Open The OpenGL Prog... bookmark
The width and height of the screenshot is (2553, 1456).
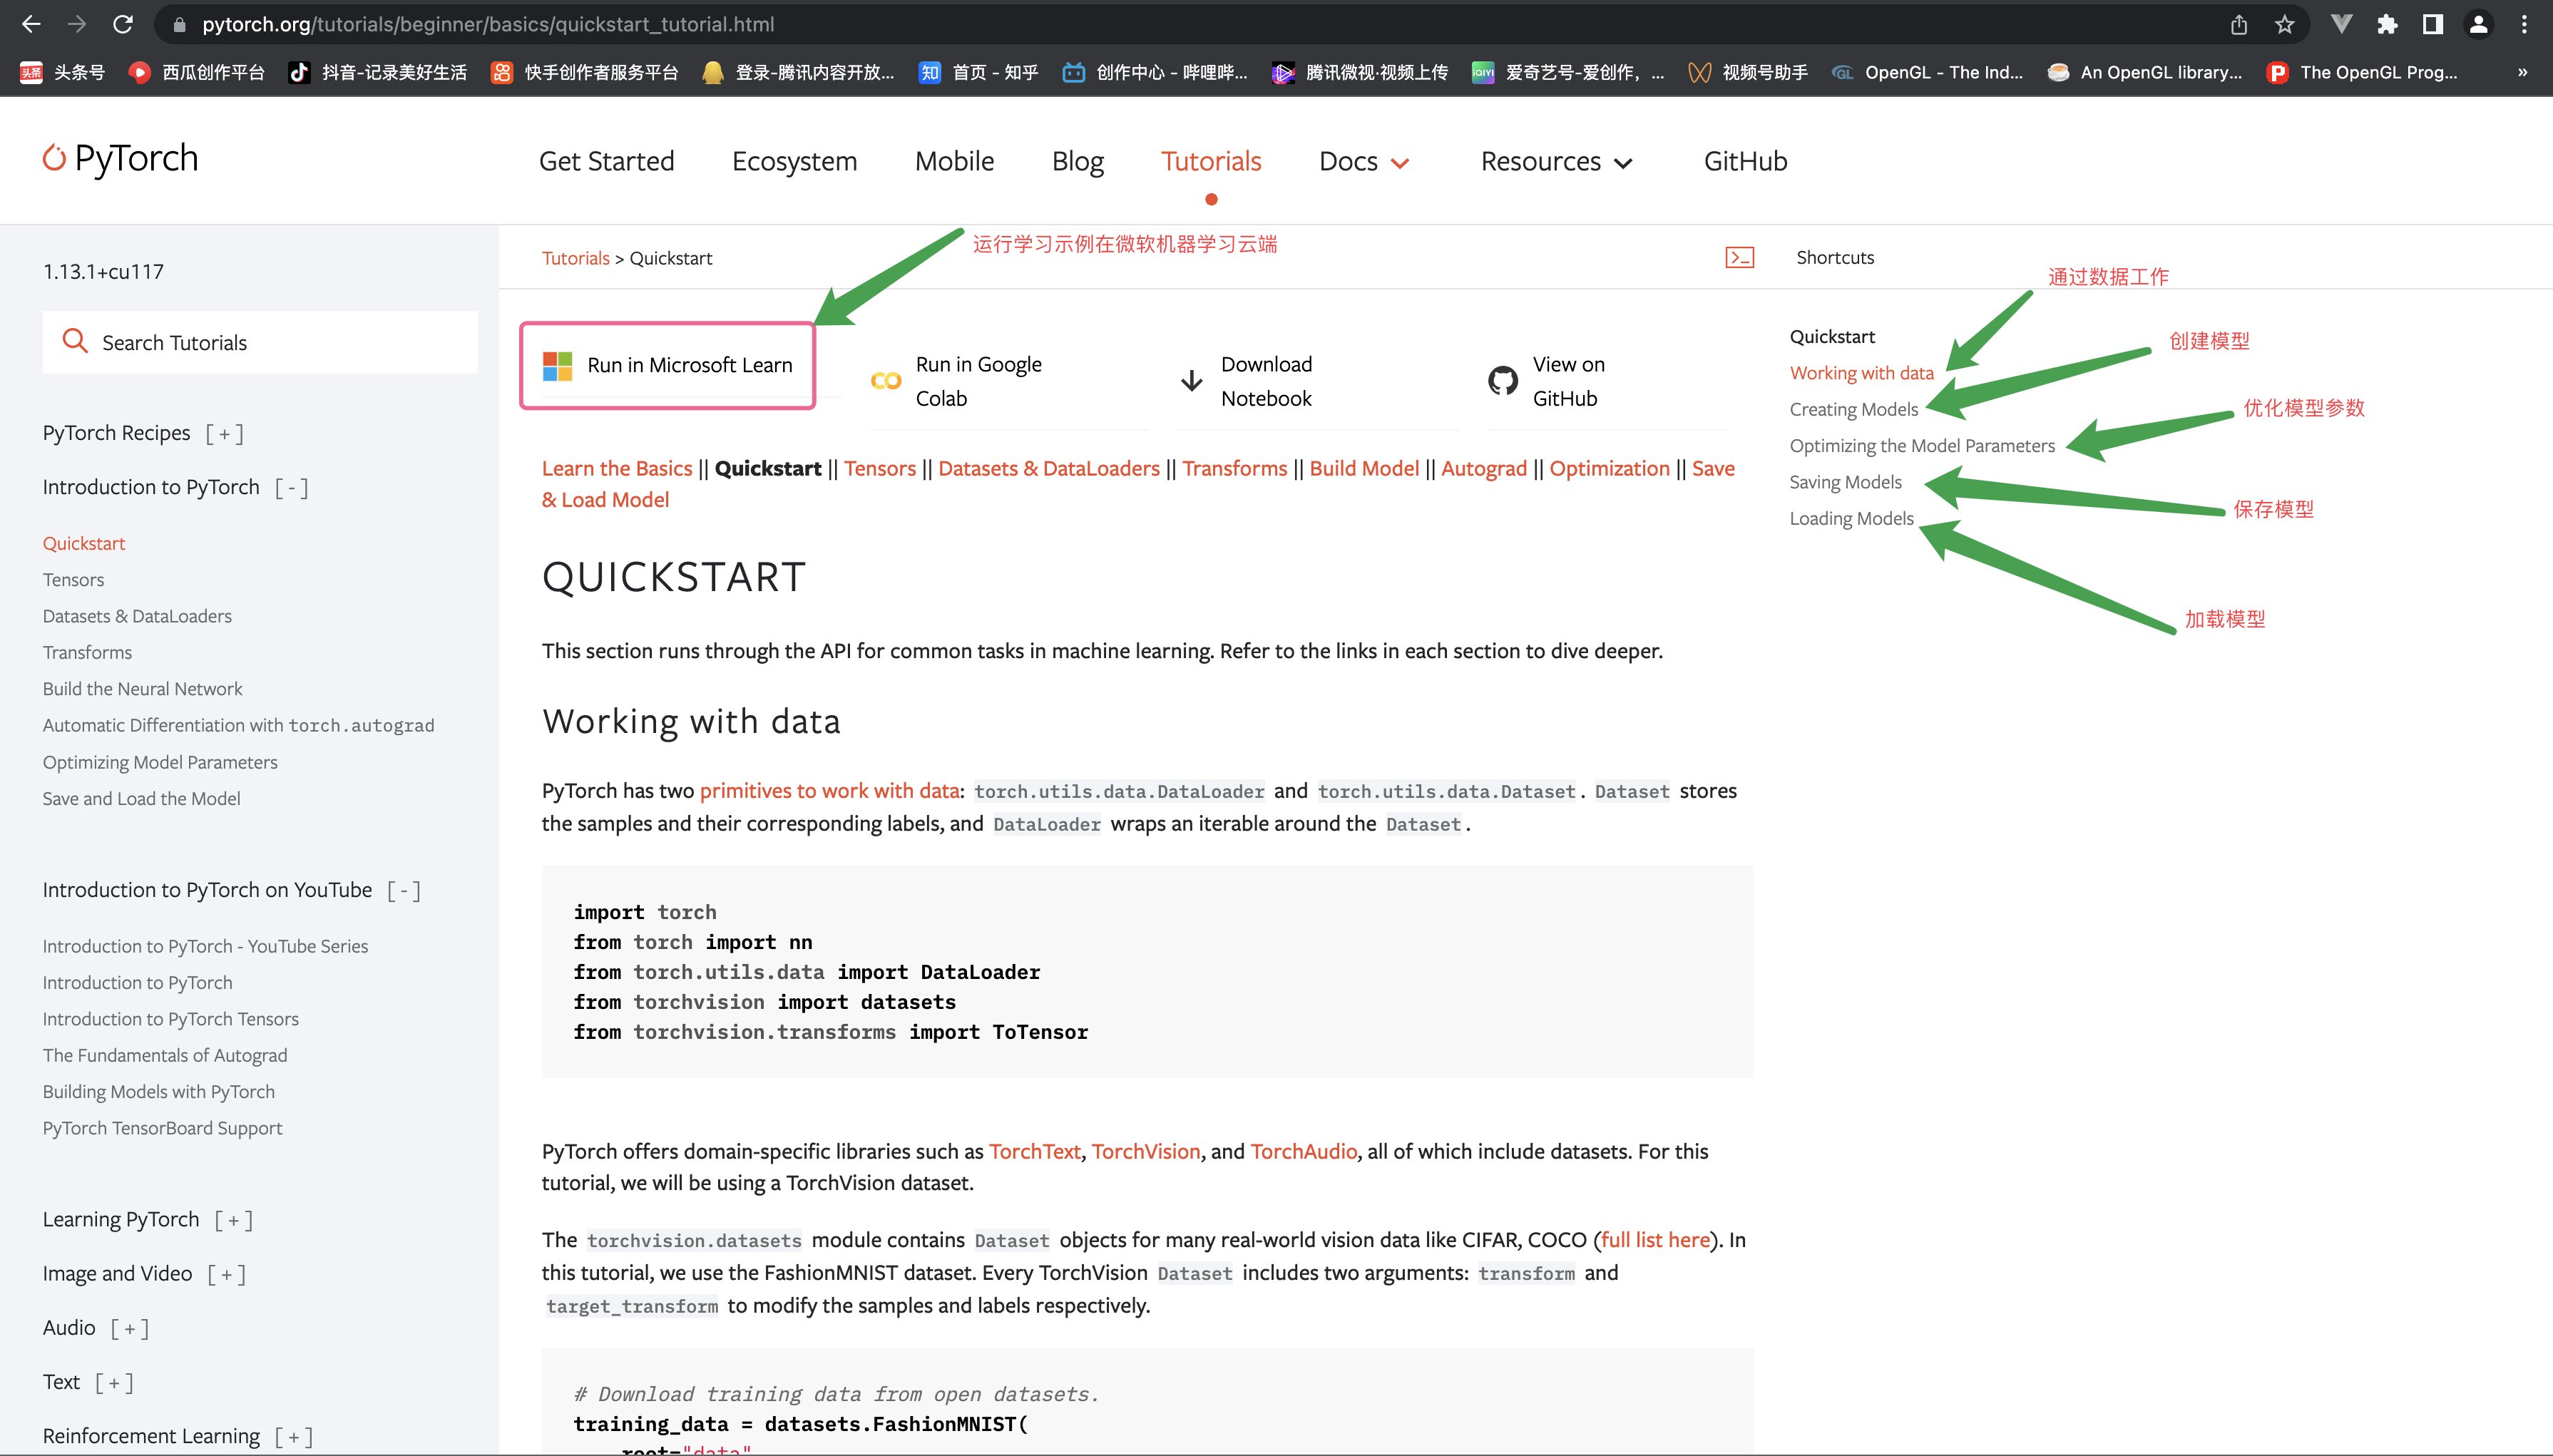click(x=2362, y=72)
